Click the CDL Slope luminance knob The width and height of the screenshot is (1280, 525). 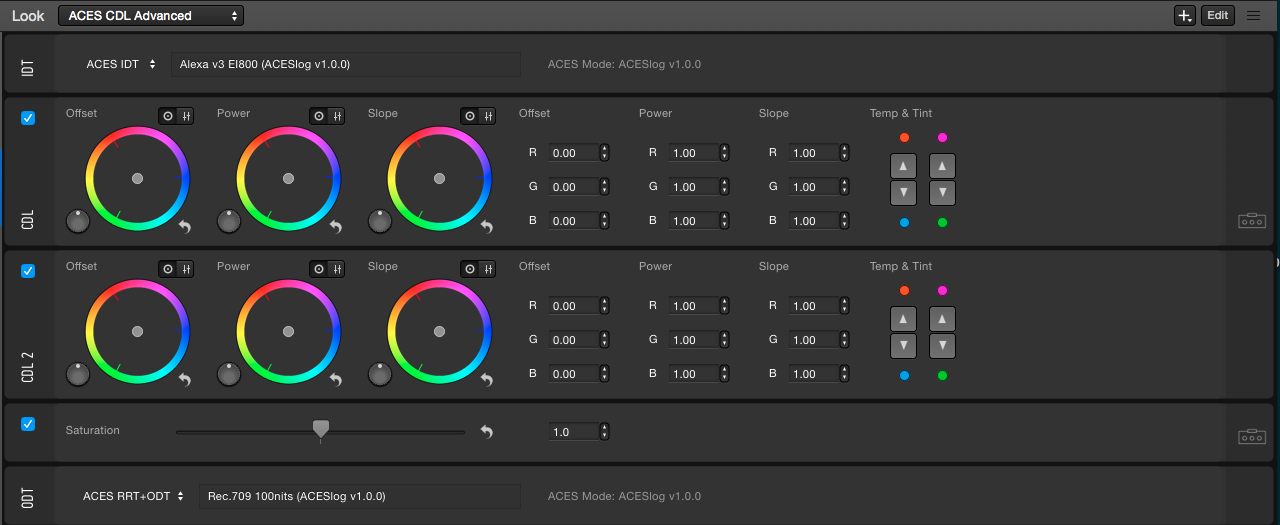(x=380, y=221)
